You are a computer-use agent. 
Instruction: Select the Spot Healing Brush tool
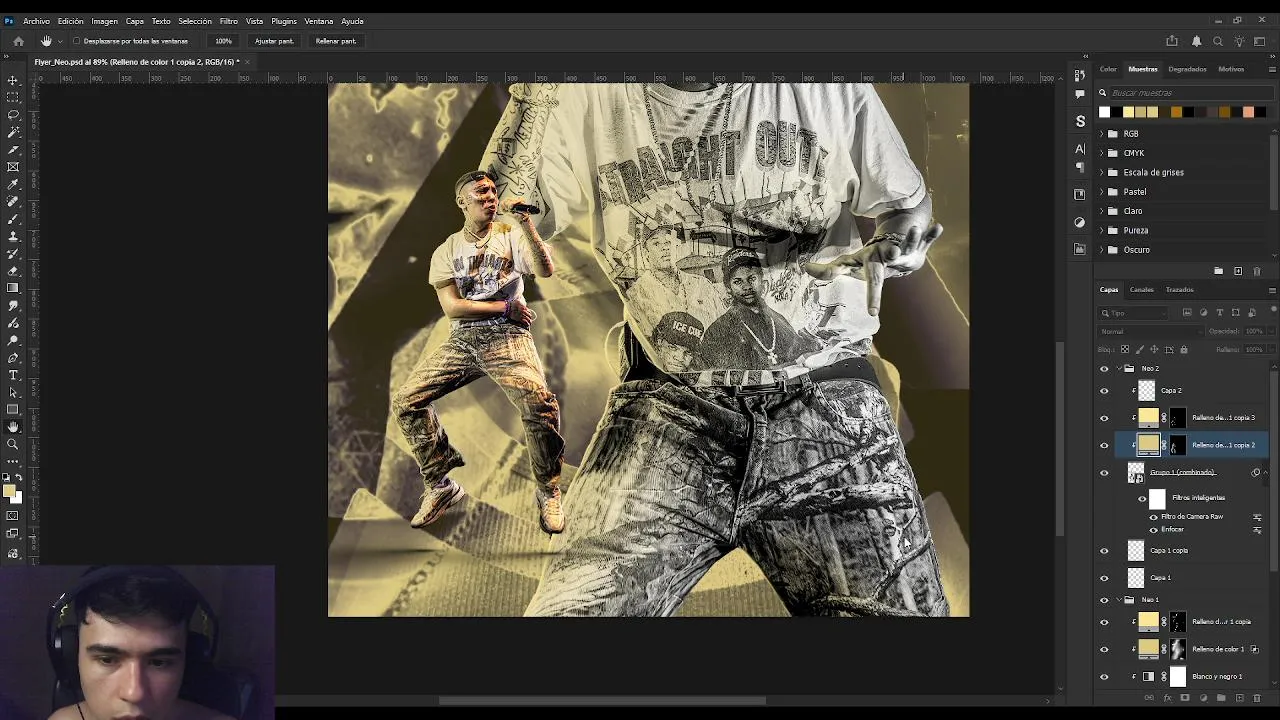click(13, 201)
